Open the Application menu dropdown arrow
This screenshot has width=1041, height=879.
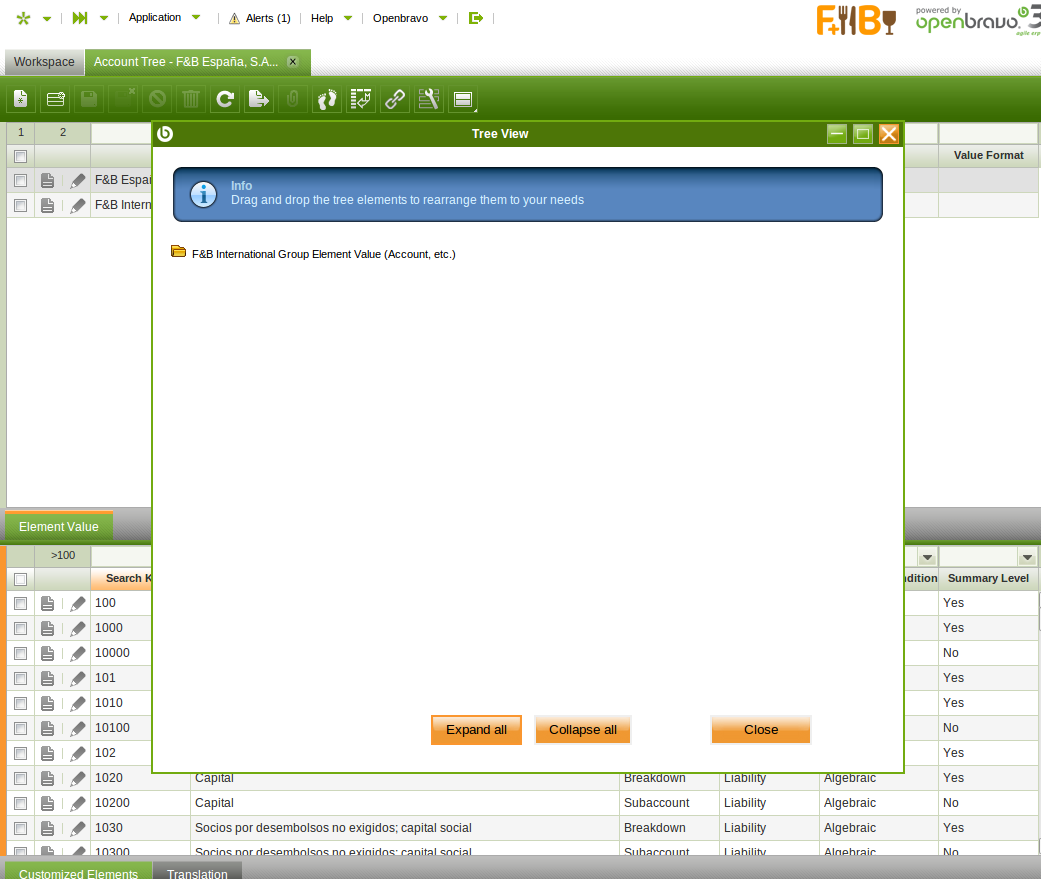(x=196, y=18)
